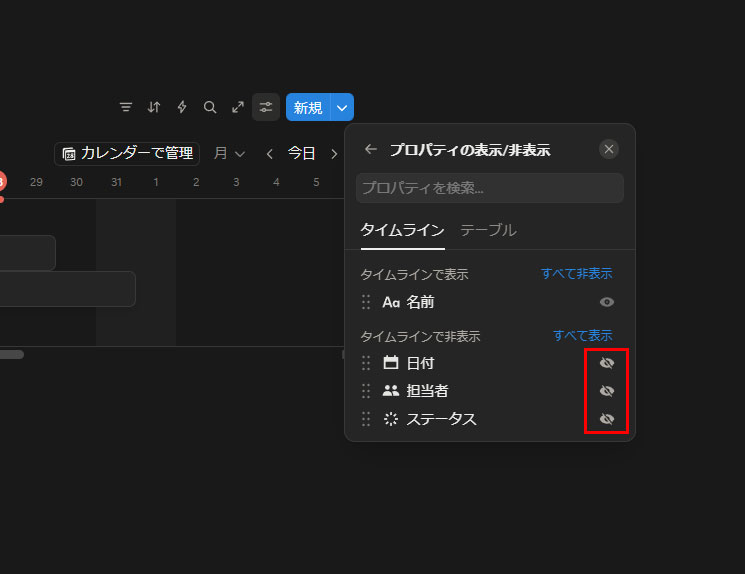Hide the 名前 property using eye icon
745x574 pixels.
click(x=606, y=302)
